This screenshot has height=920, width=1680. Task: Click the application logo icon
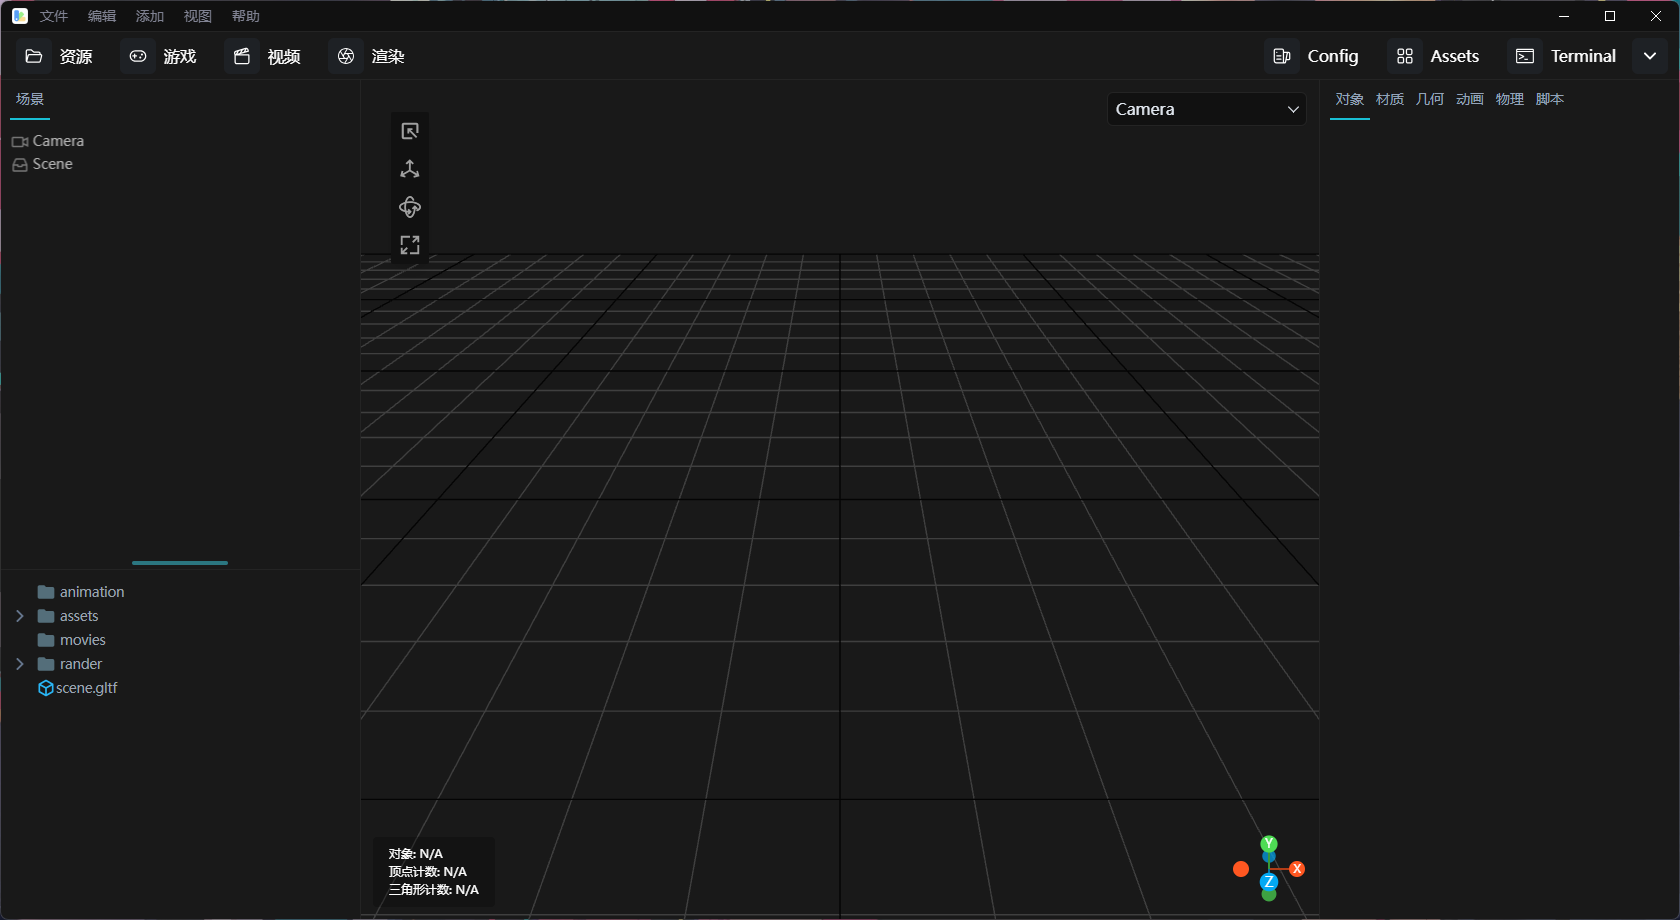coord(20,16)
